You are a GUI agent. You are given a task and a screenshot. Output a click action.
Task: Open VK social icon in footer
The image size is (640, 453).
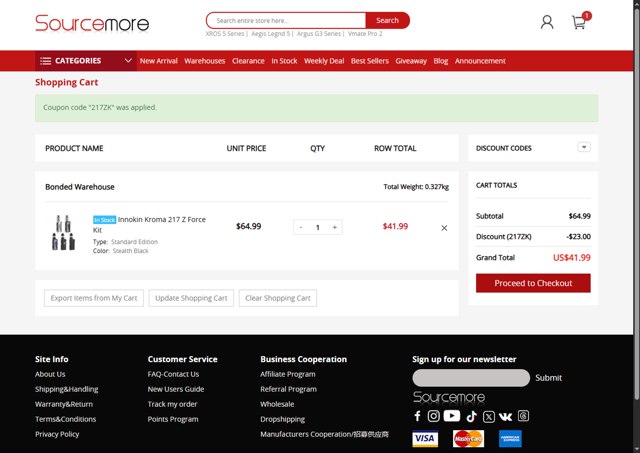[x=505, y=416]
